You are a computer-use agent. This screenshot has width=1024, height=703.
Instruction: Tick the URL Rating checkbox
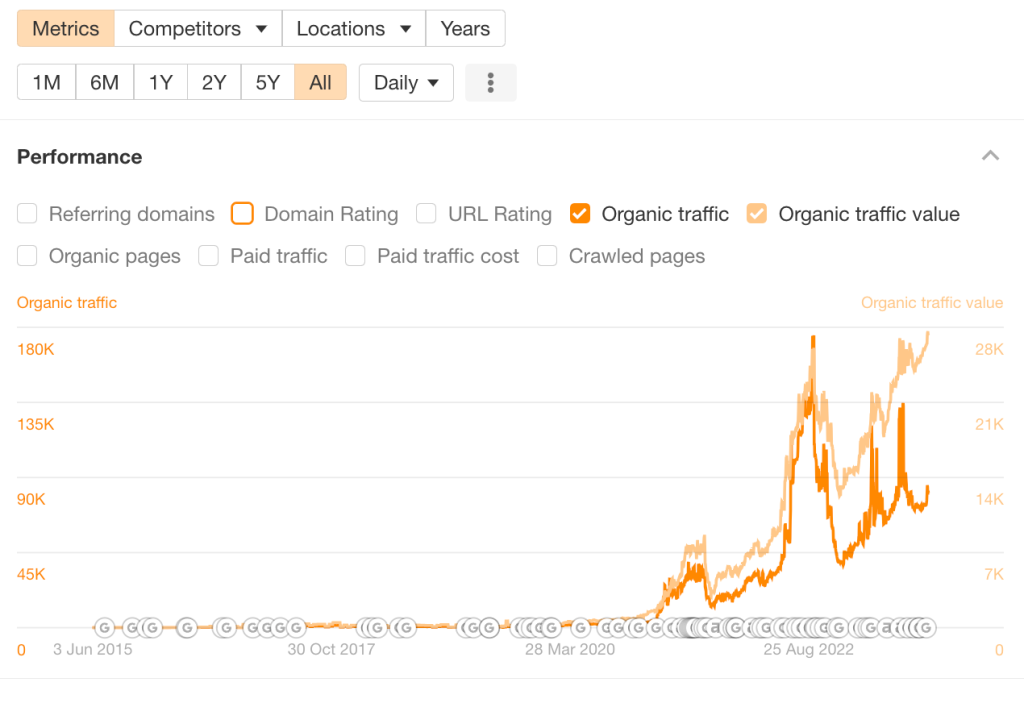click(x=426, y=213)
